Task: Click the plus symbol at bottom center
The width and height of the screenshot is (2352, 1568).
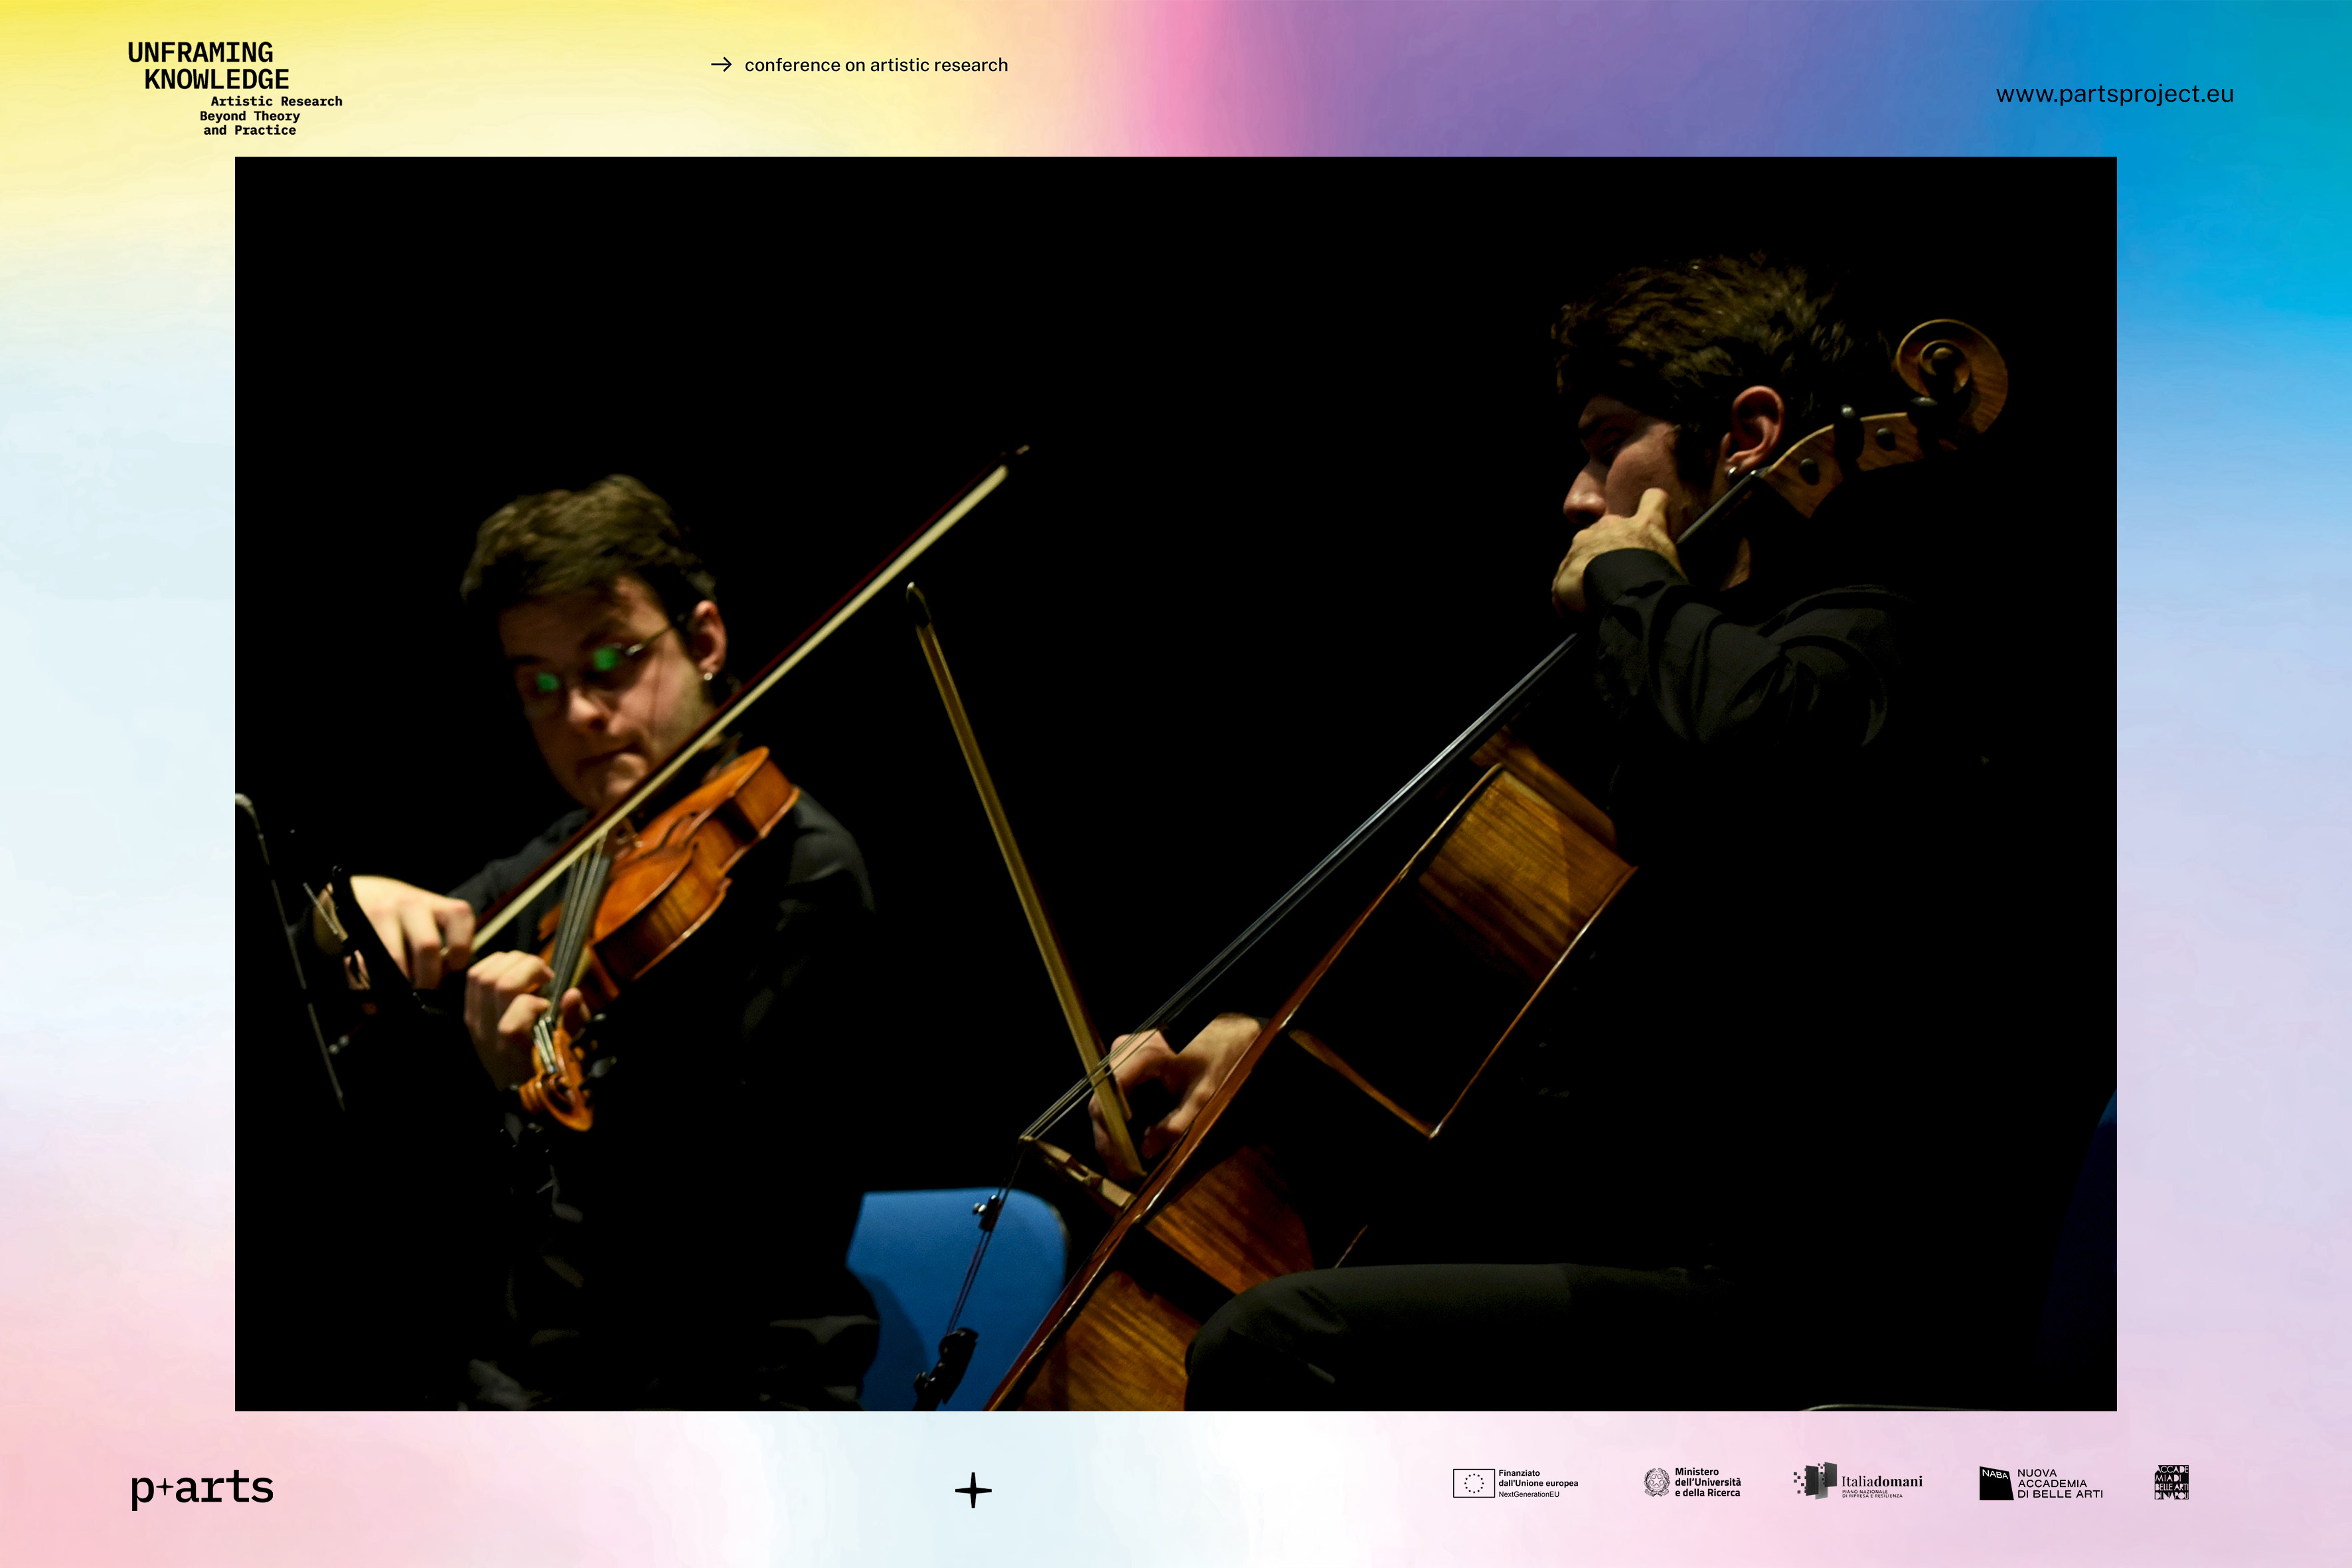Action: (973, 1490)
